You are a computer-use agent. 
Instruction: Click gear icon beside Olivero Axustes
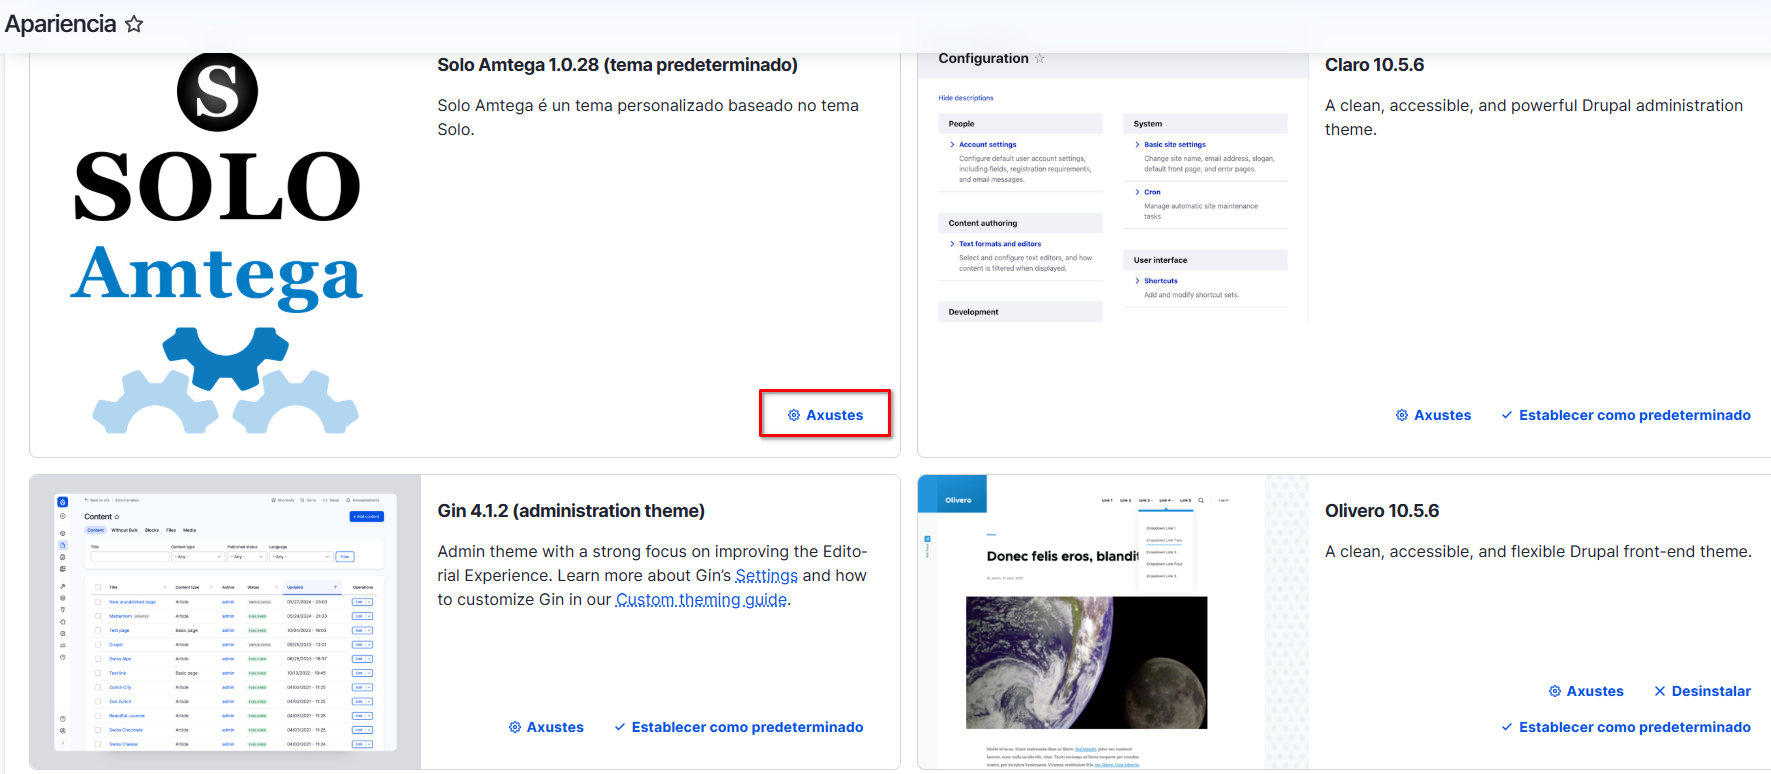(x=1555, y=691)
